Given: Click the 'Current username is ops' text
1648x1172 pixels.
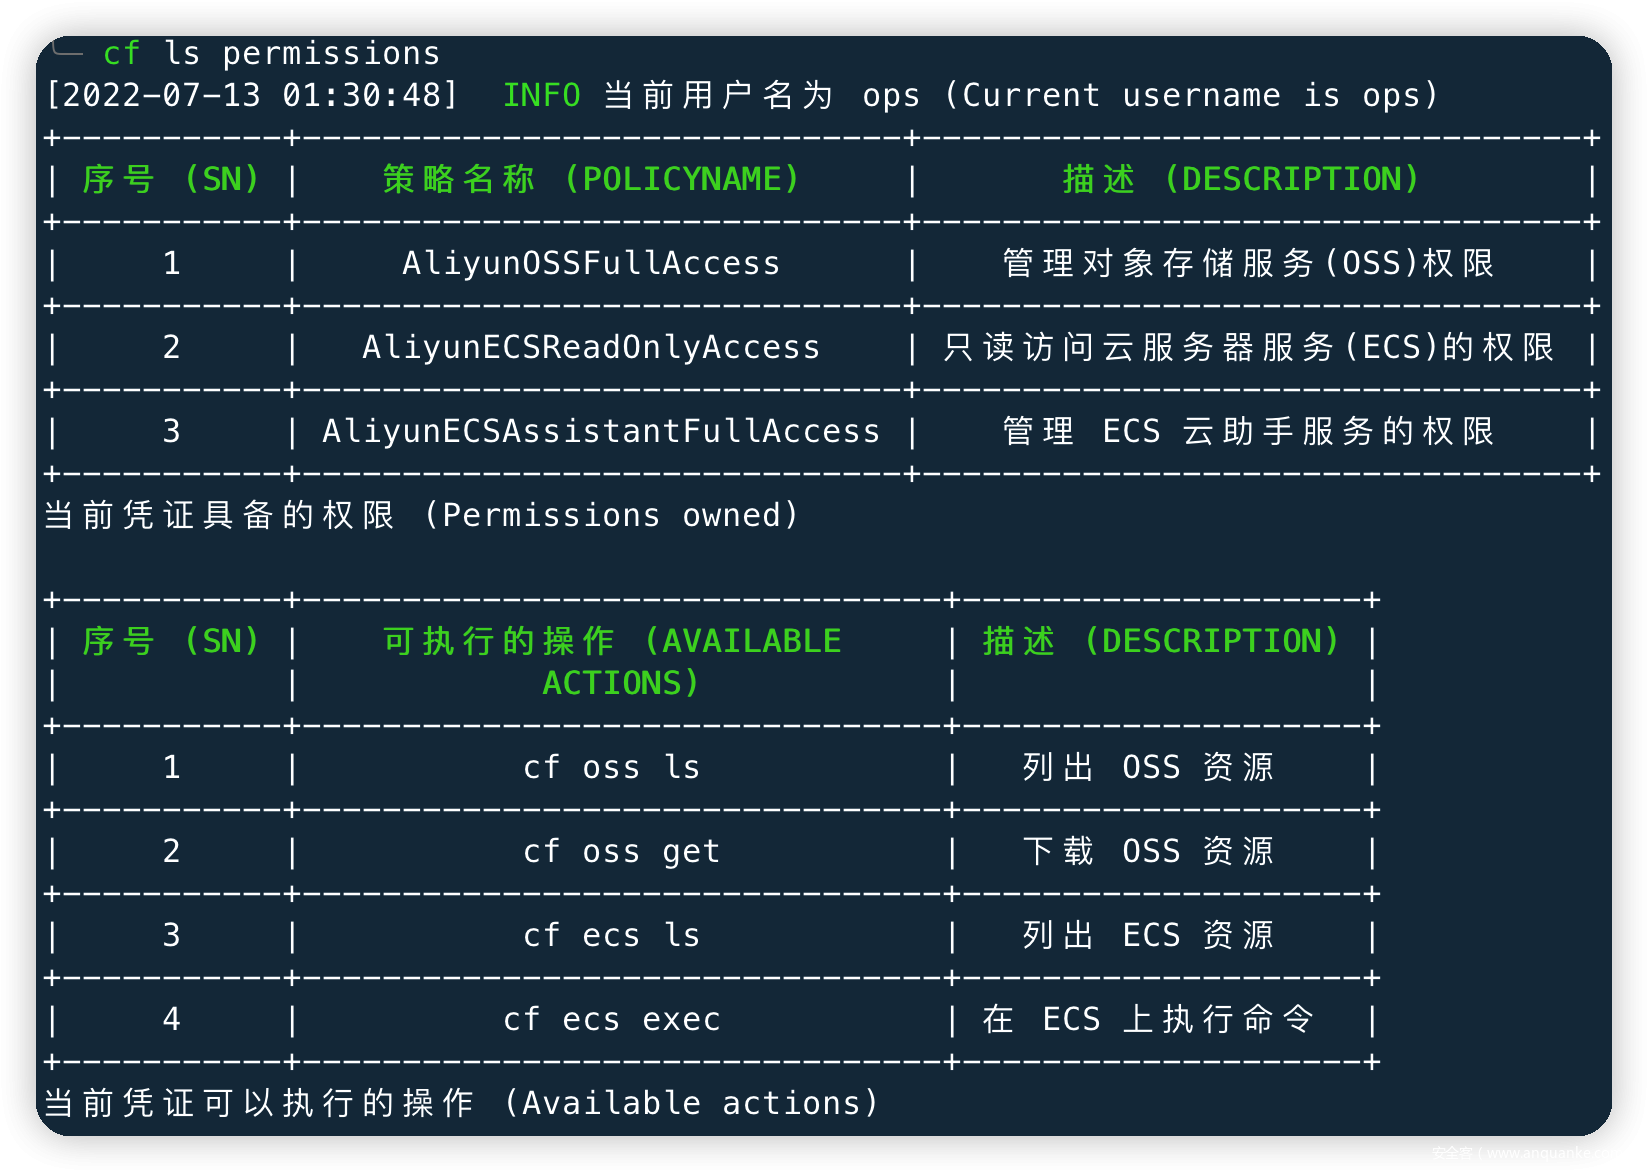Looking at the screenshot, I should click(x=1199, y=95).
